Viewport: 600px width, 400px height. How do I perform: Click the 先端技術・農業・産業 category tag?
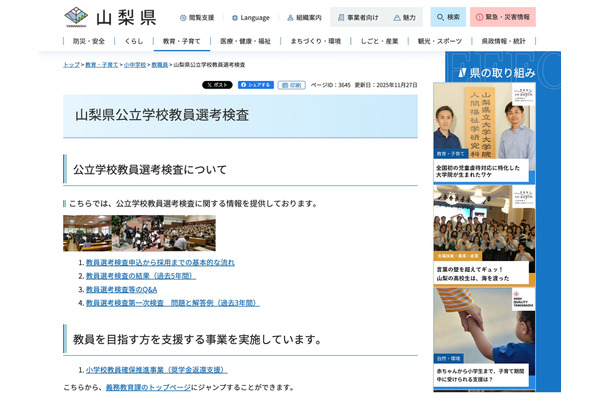tap(458, 256)
